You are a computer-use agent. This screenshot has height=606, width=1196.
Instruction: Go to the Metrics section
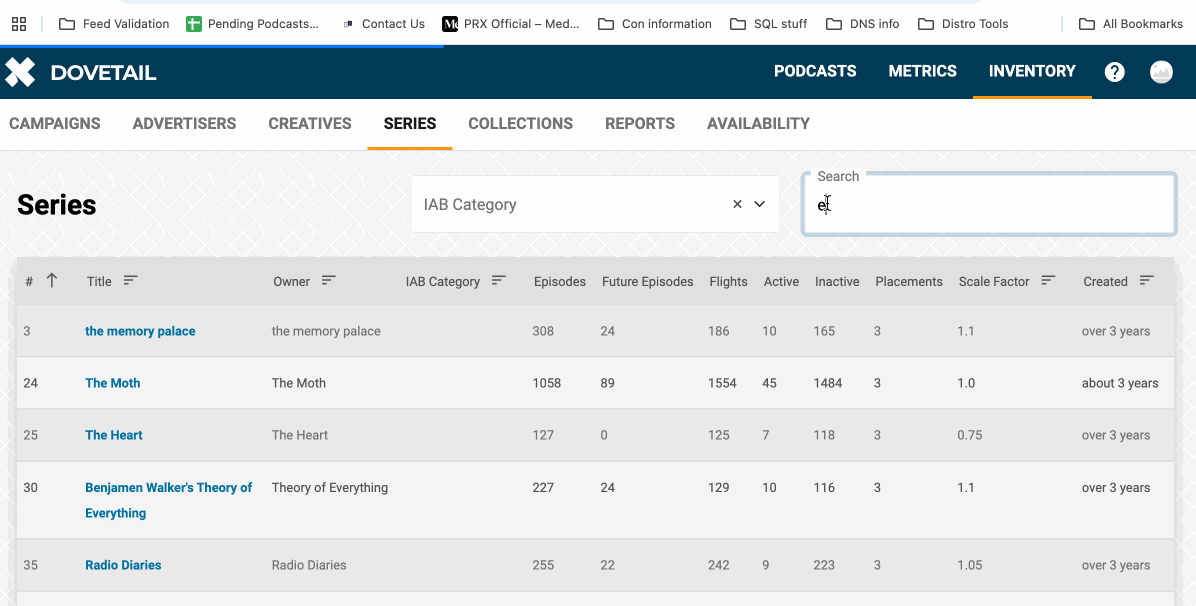(x=922, y=71)
